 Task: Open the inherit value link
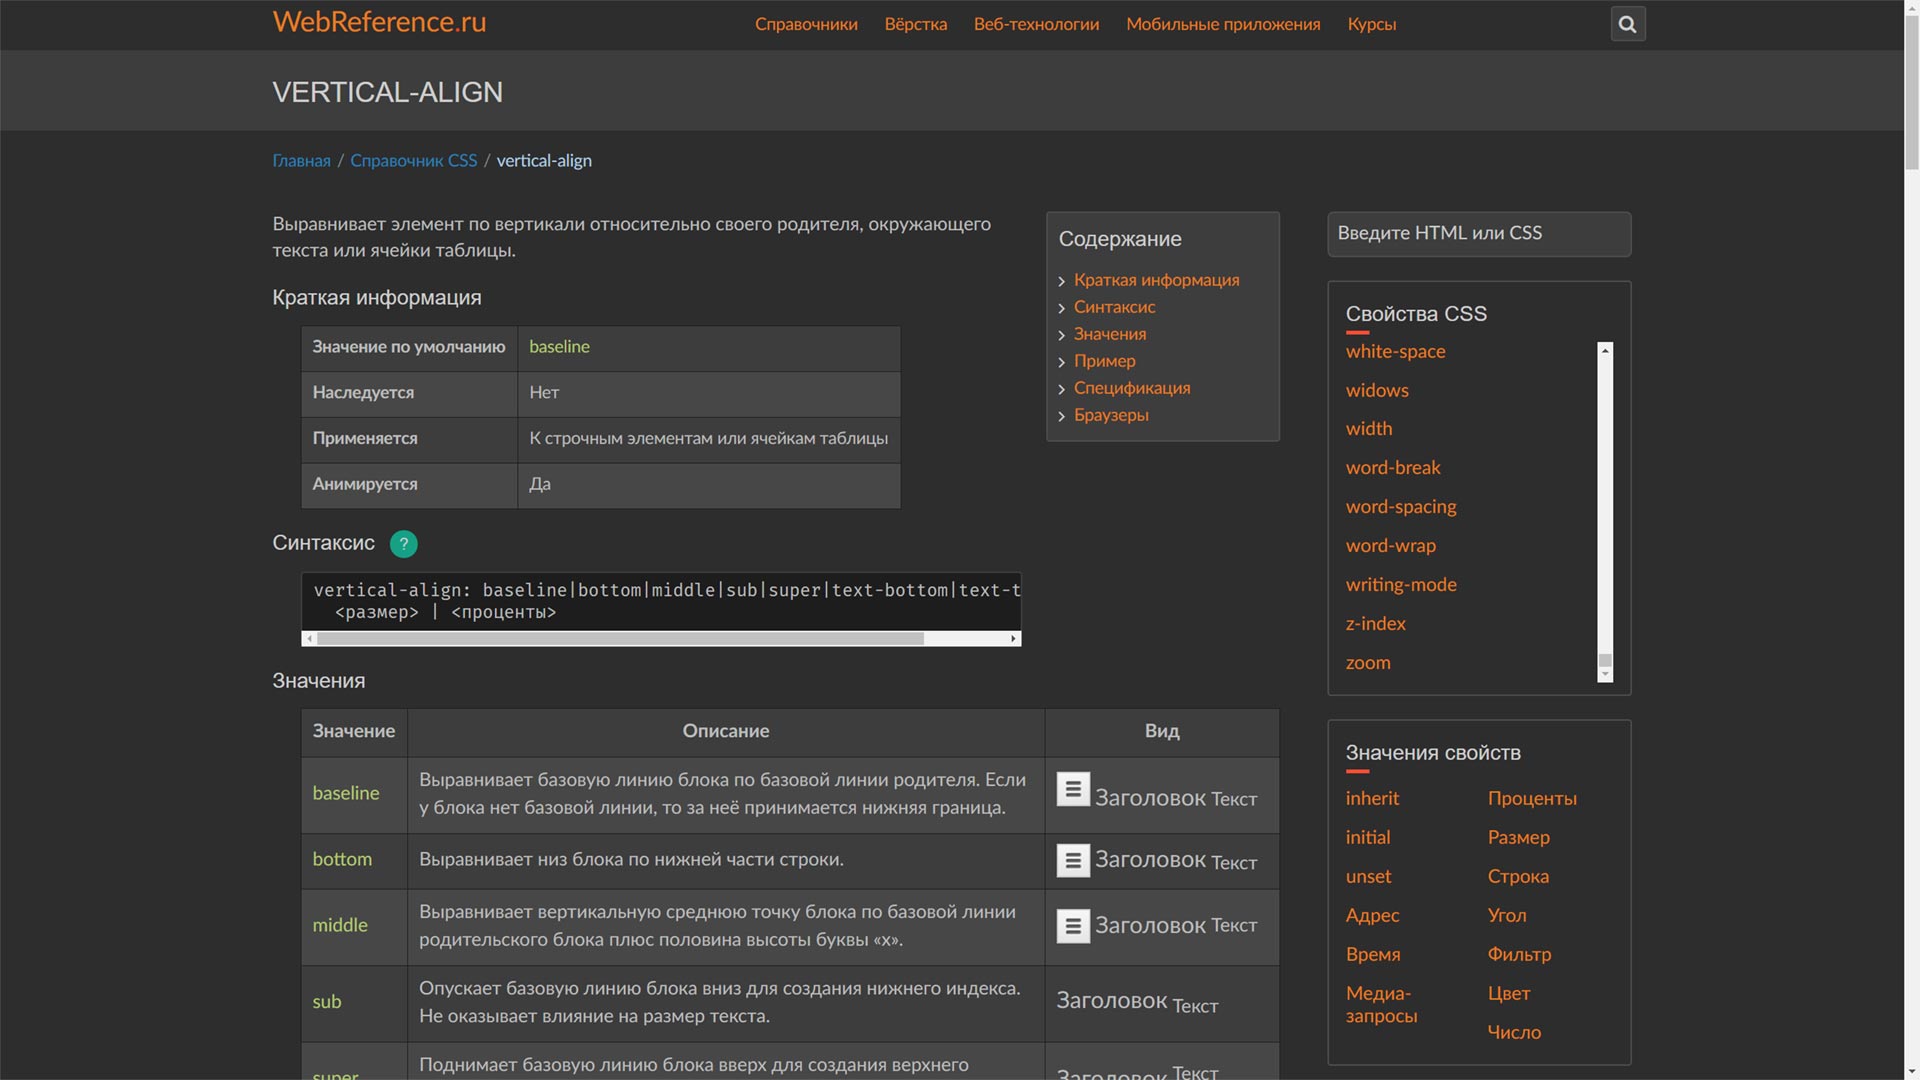pyautogui.click(x=1372, y=799)
